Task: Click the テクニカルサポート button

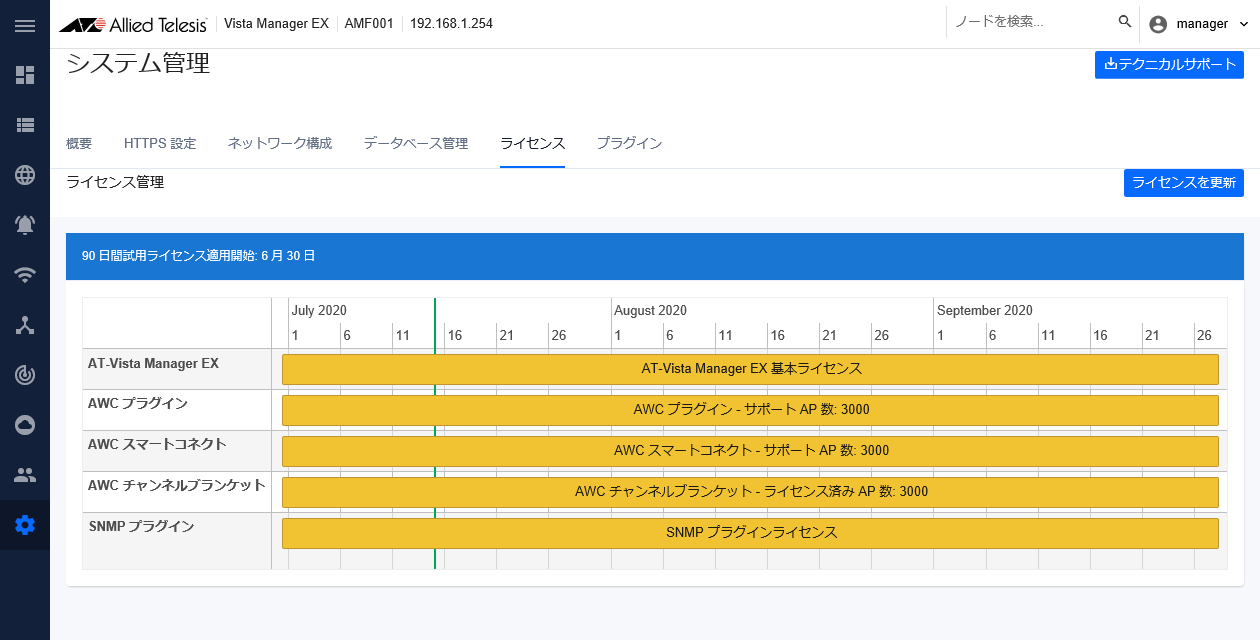Action: tap(1169, 64)
